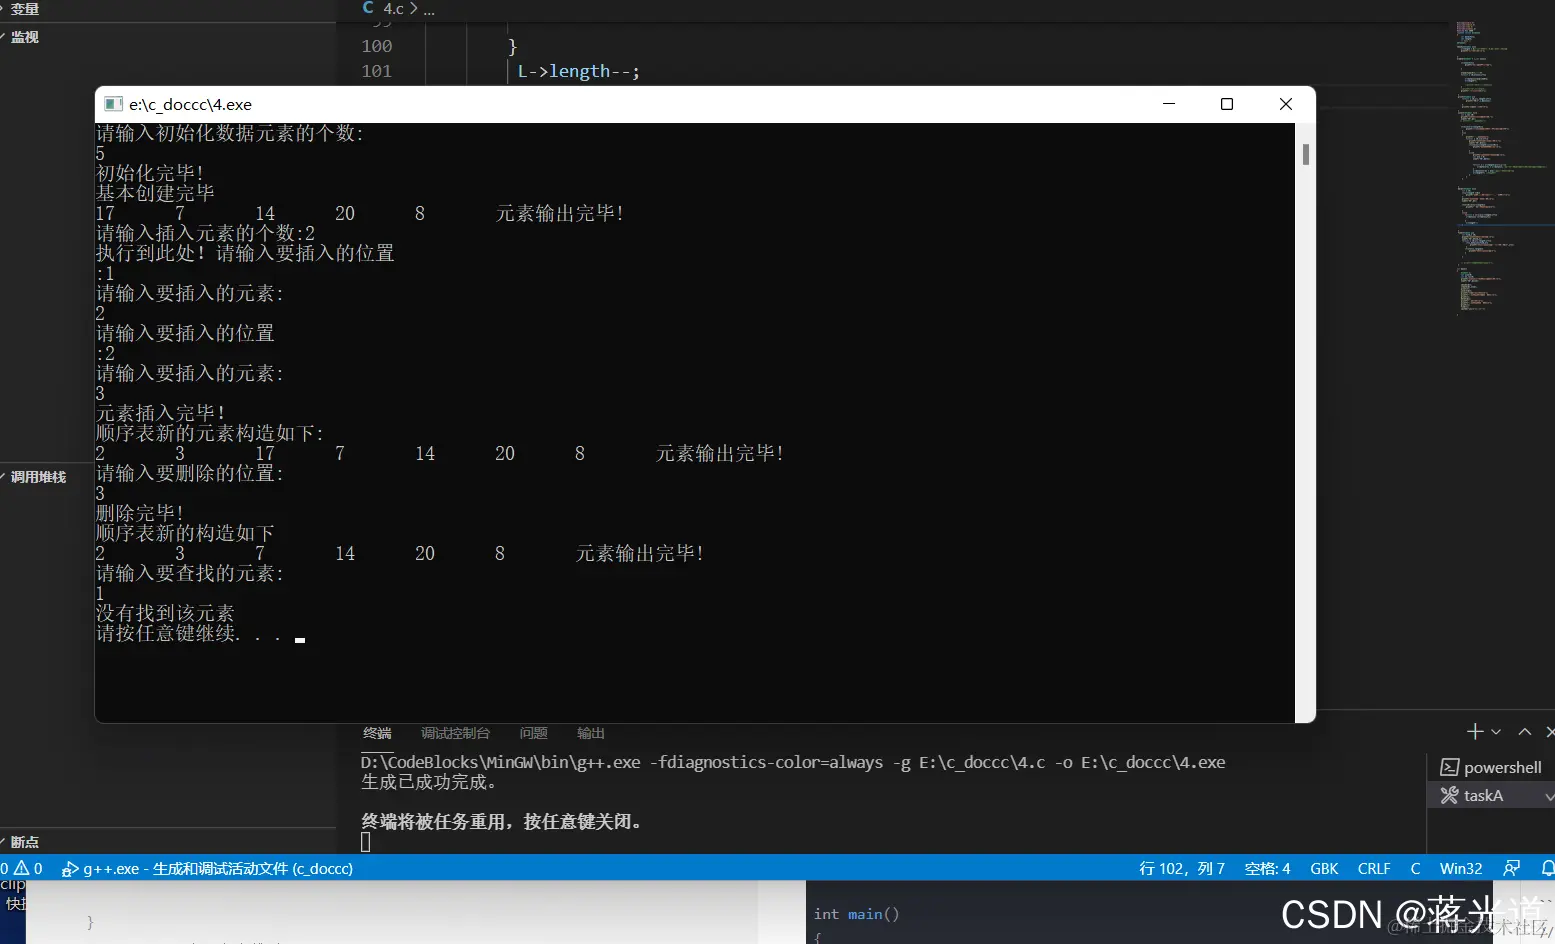Image resolution: width=1555 pixels, height=944 pixels.
Task: Open the Accounts icon in the status bar
Action: (x=1512, y=868)
